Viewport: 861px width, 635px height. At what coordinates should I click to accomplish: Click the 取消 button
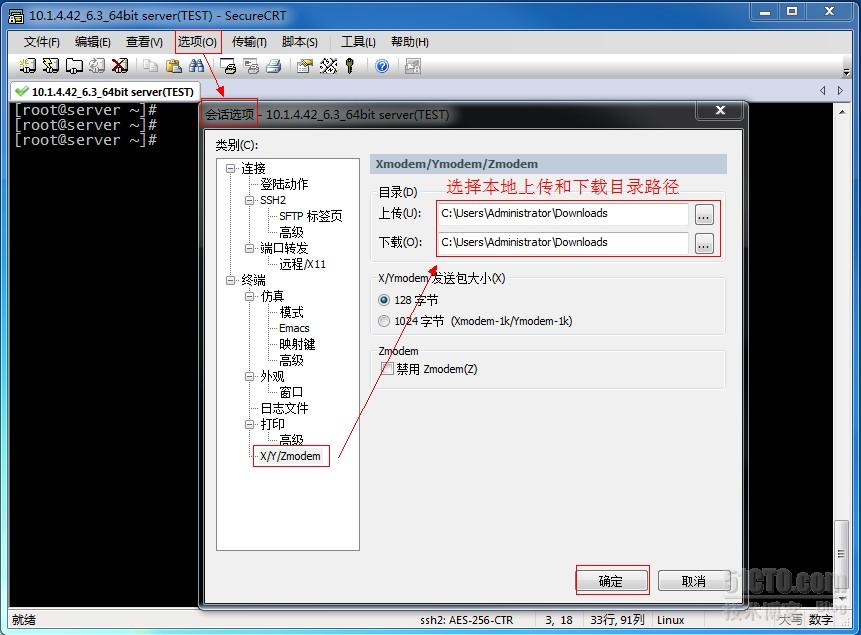click(694, 581)
